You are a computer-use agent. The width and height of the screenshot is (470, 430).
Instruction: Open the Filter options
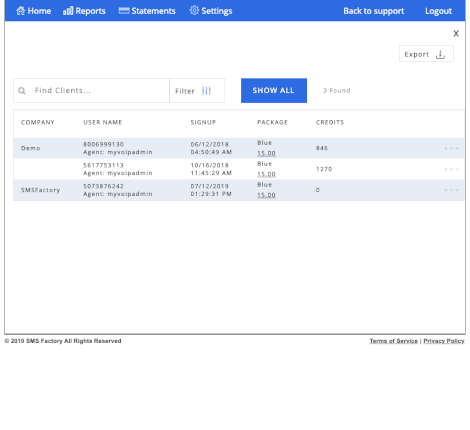click(x=197, y=91)
